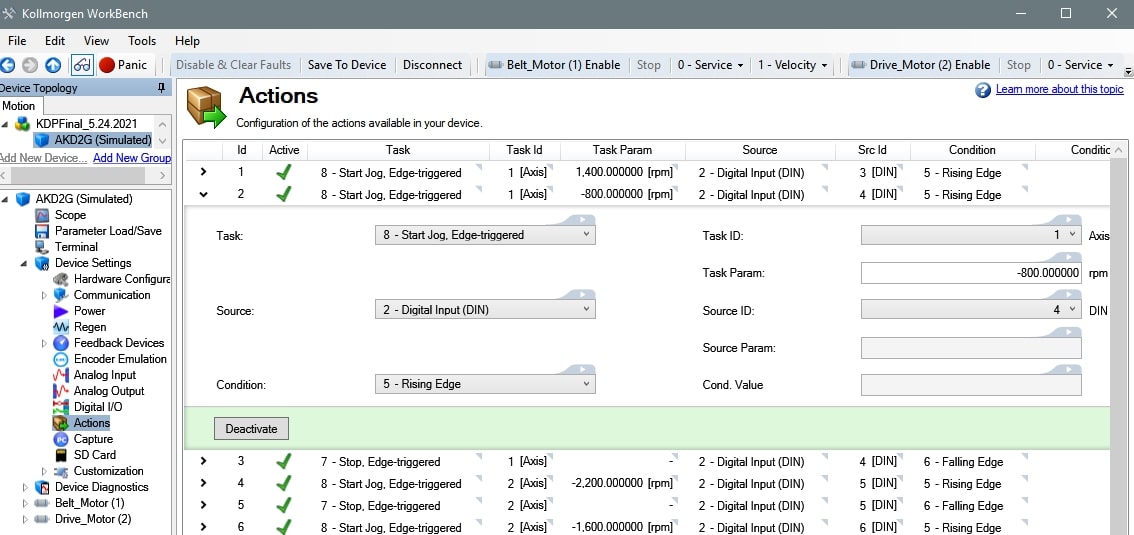Toggle Active checkmark for action 6
Viewport: 1134px width, 535px height.
284,527
